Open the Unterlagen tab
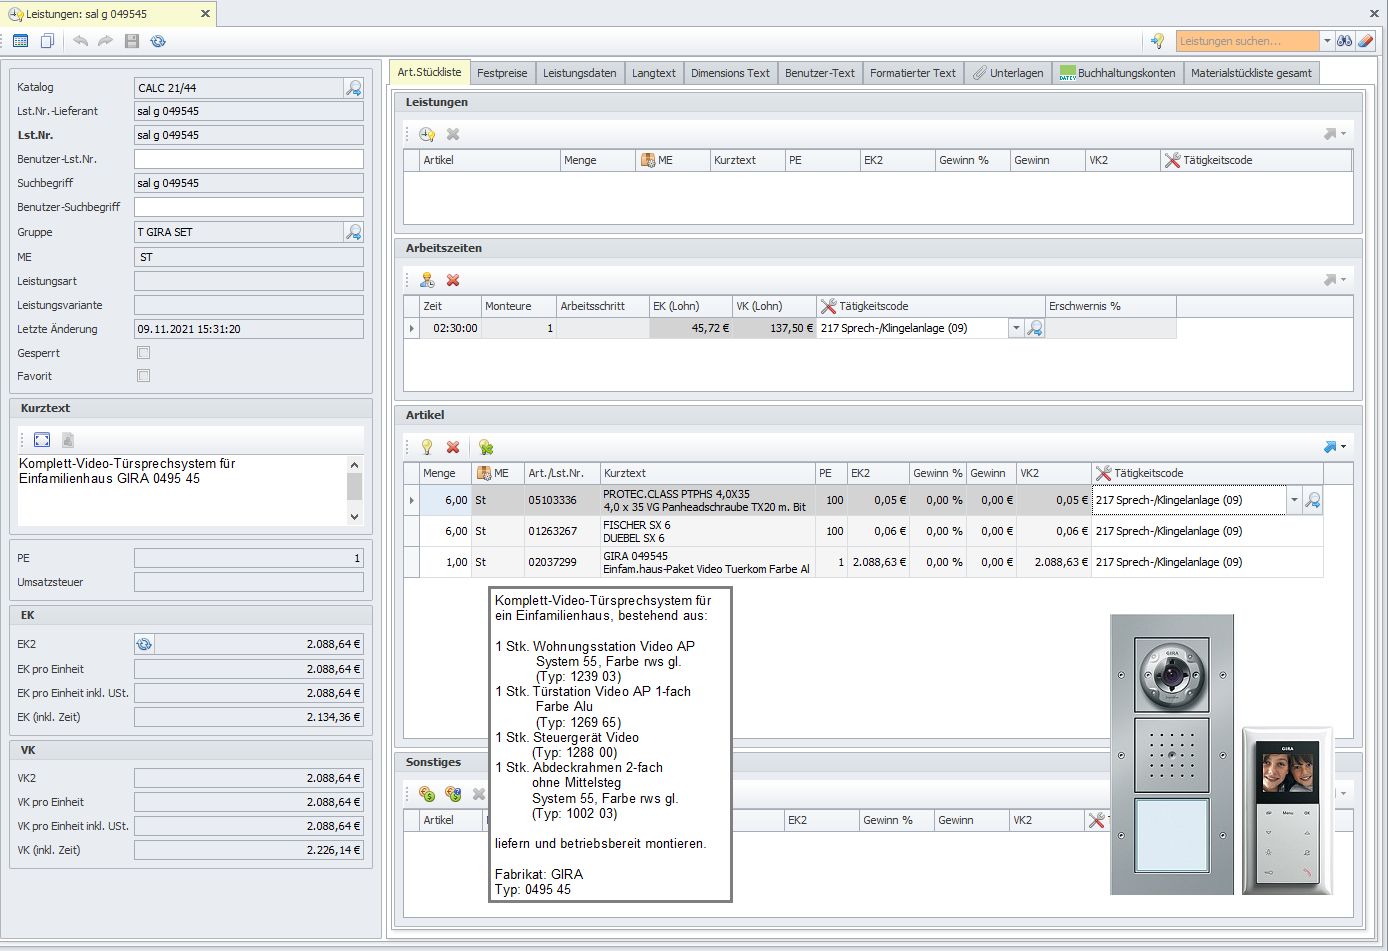1388x951 pixels. coord(1008,73)
